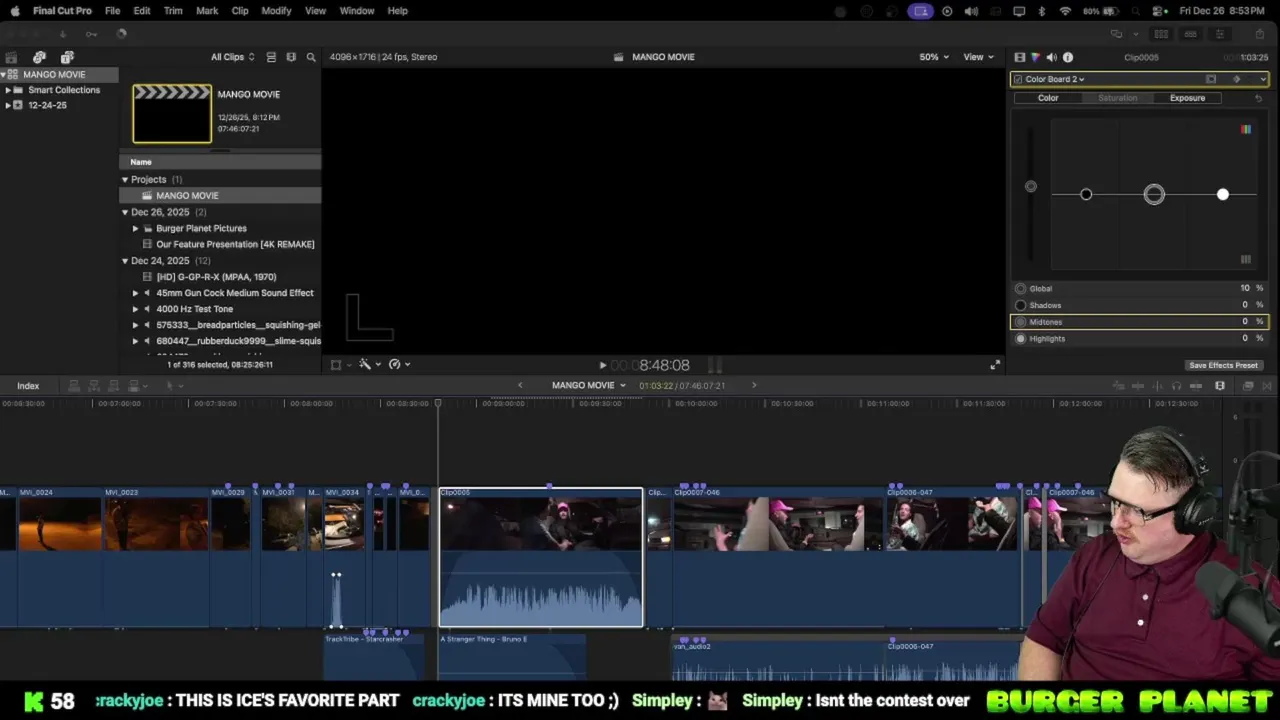Expand the Smart Collections folder

pyautogui.click(x=8, y=90)
